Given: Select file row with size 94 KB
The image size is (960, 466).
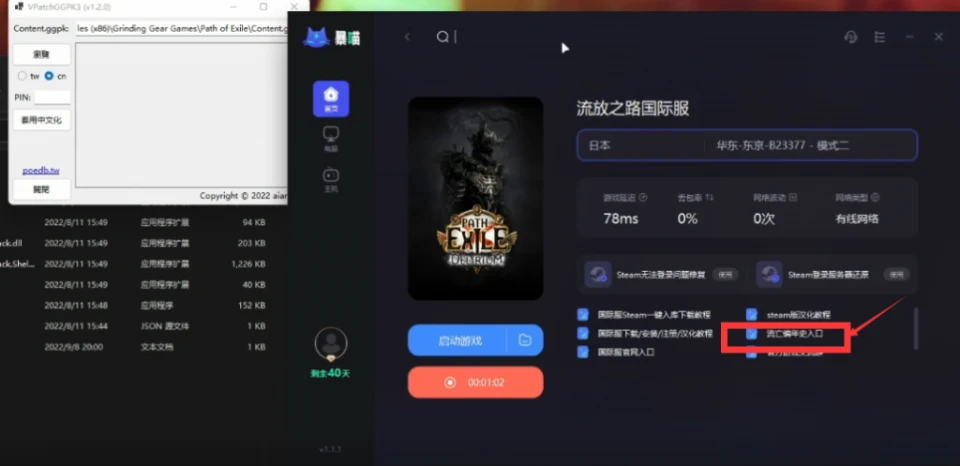Looking at the screenshot, I should tap(133, 222).
